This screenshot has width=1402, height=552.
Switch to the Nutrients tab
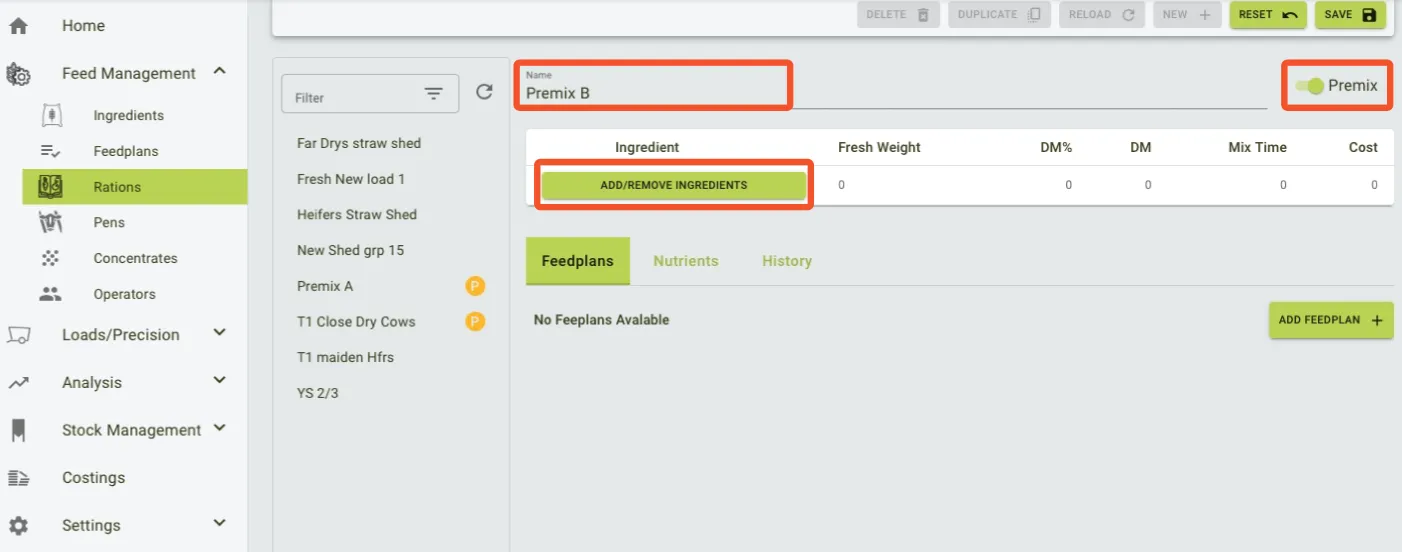pos(685,261)
